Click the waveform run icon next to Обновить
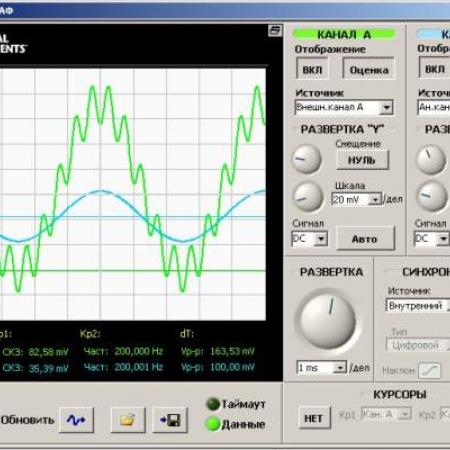 click(76, 420)
